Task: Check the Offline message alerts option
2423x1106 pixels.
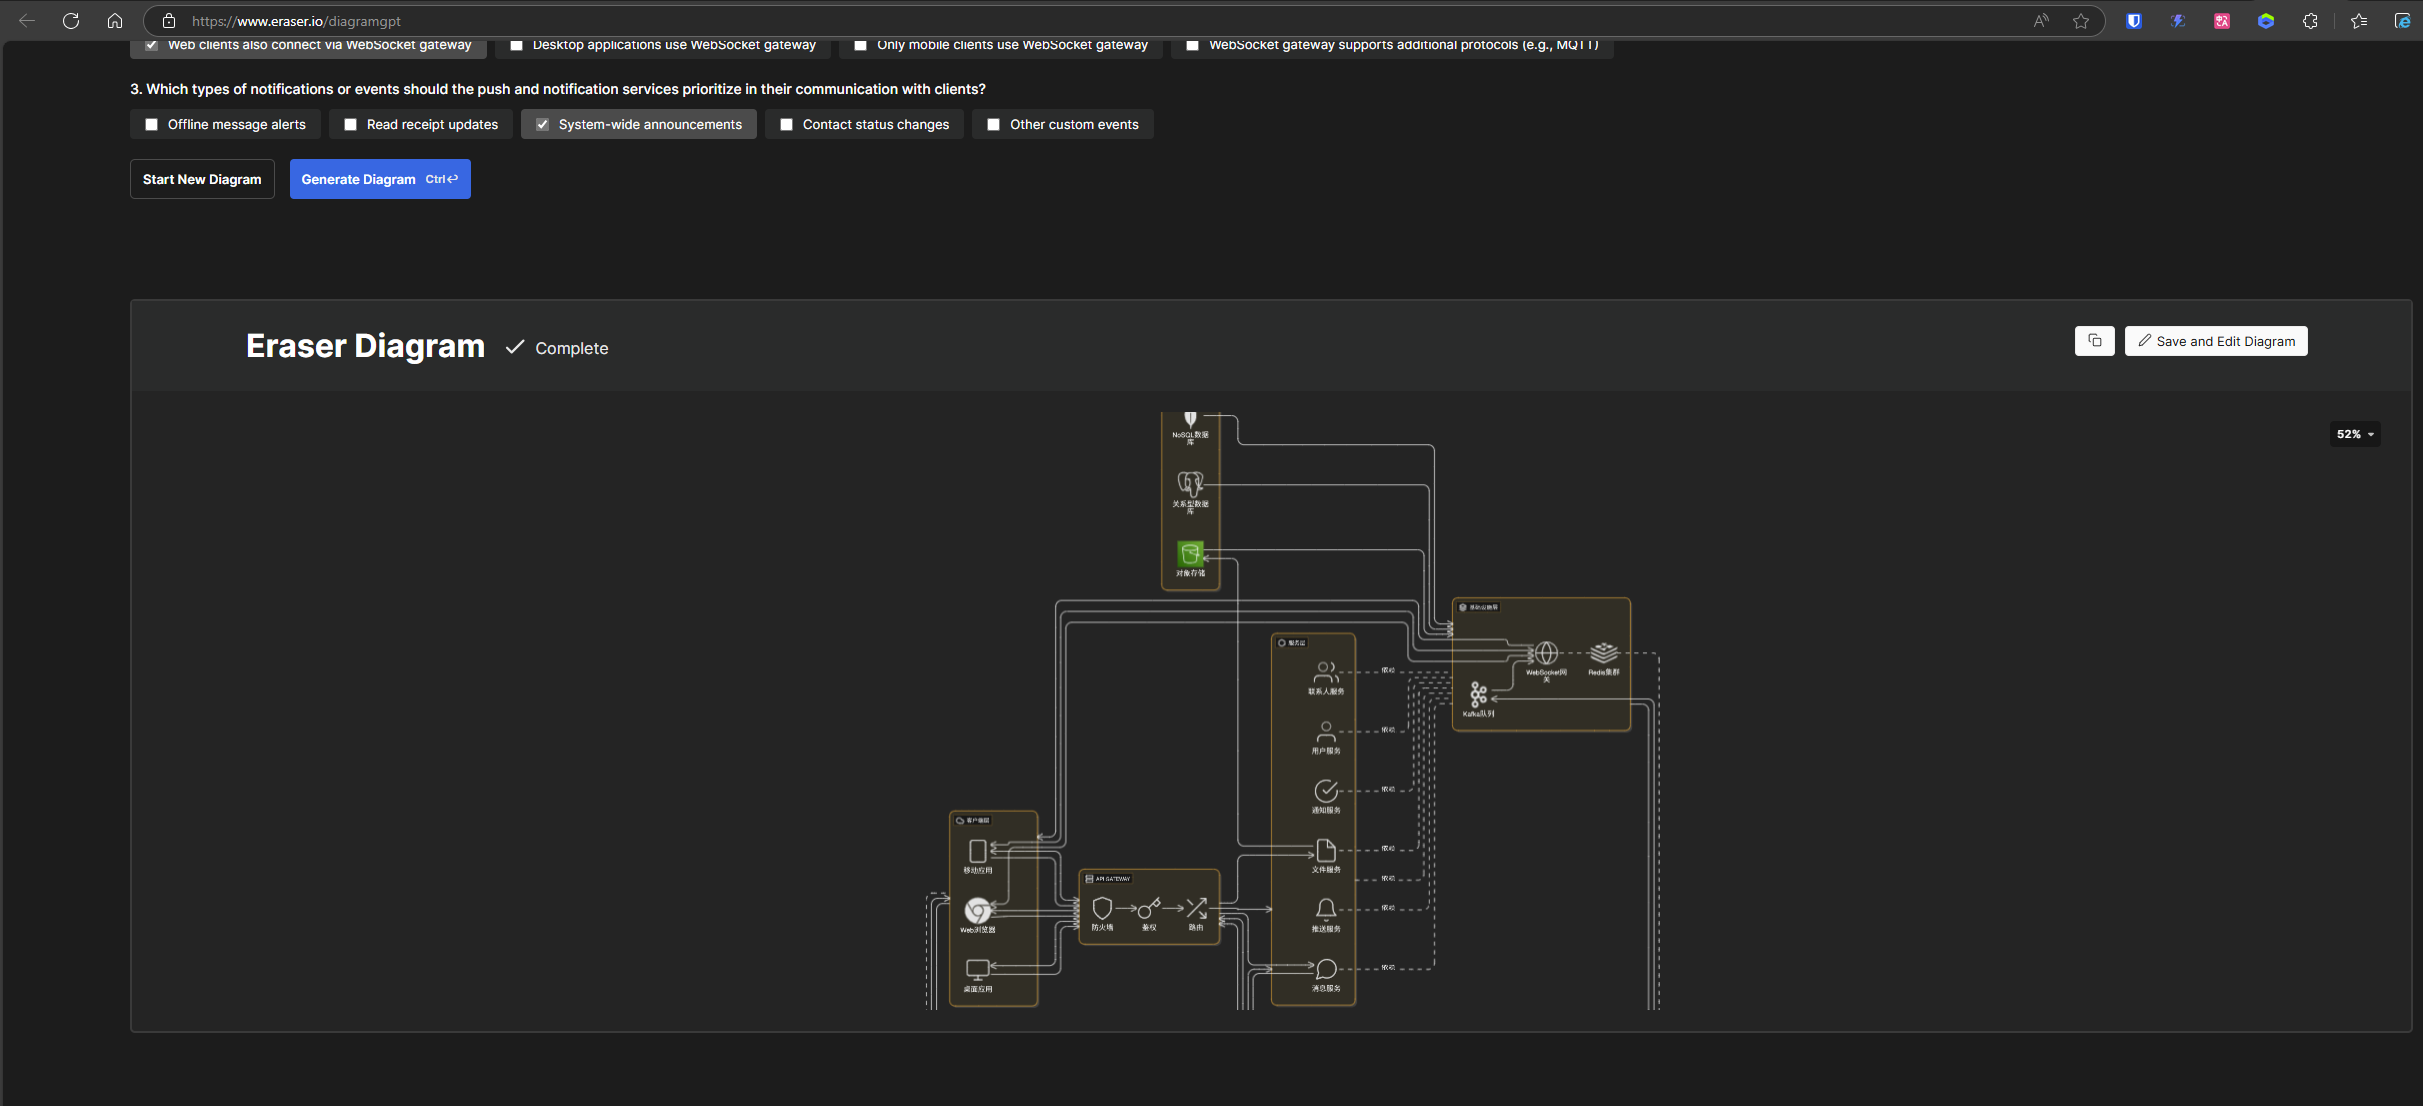Action: click(x=152, y=125)
